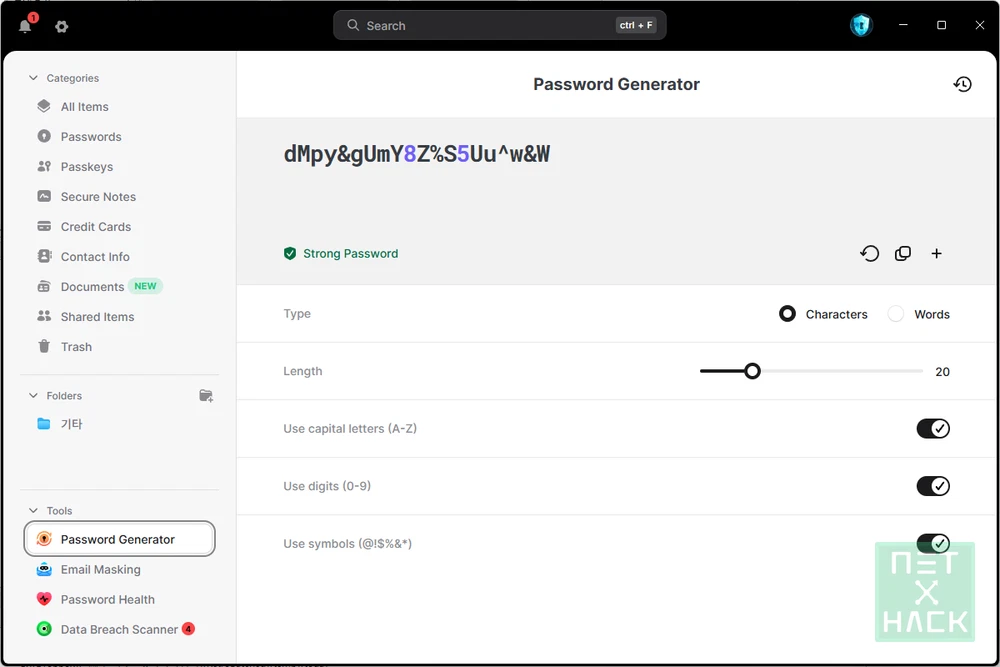Toggle Use symbols switch
The height and width of the screenshot is (667, 1000).
click(x=933, y=543)
